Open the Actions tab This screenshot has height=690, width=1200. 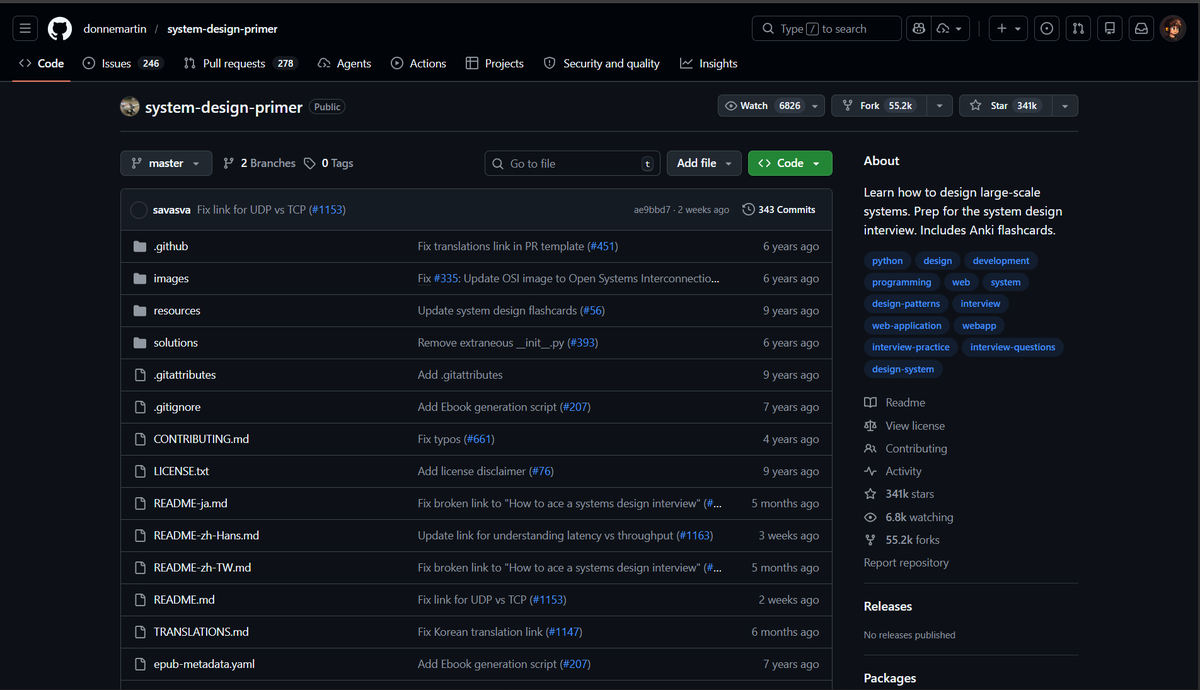pyautogui.click(x=418, y=63)
